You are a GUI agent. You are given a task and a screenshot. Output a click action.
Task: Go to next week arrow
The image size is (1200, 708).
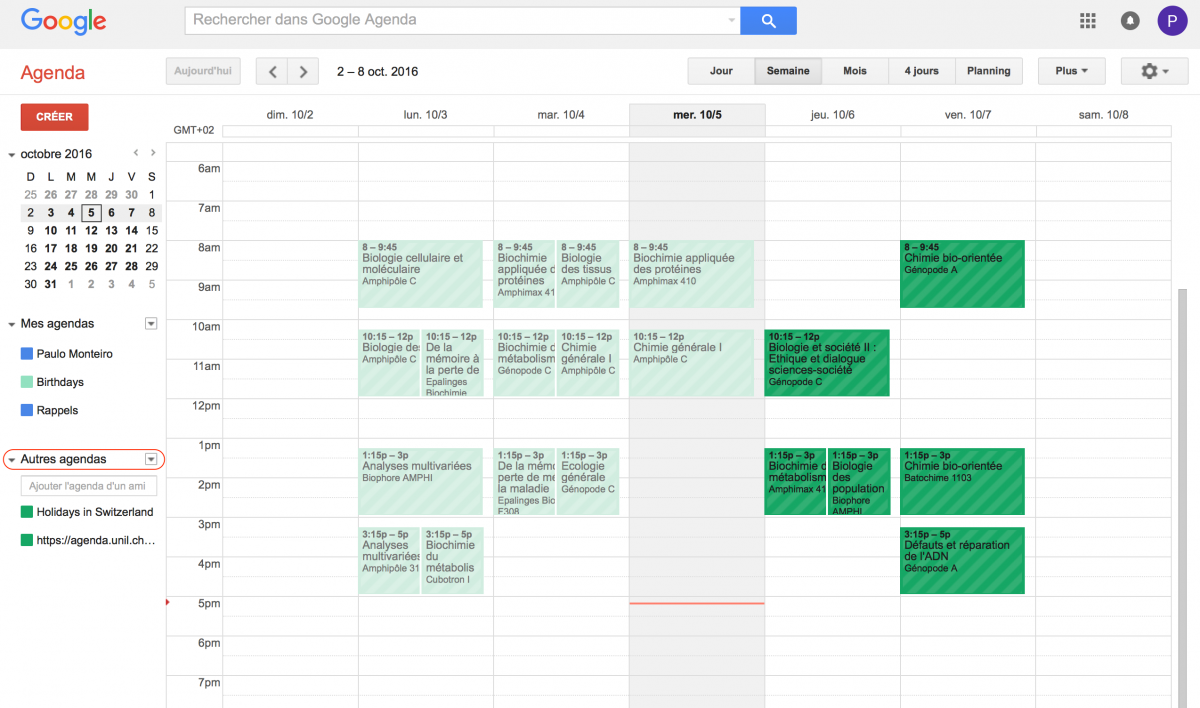[x=303, y=71]
